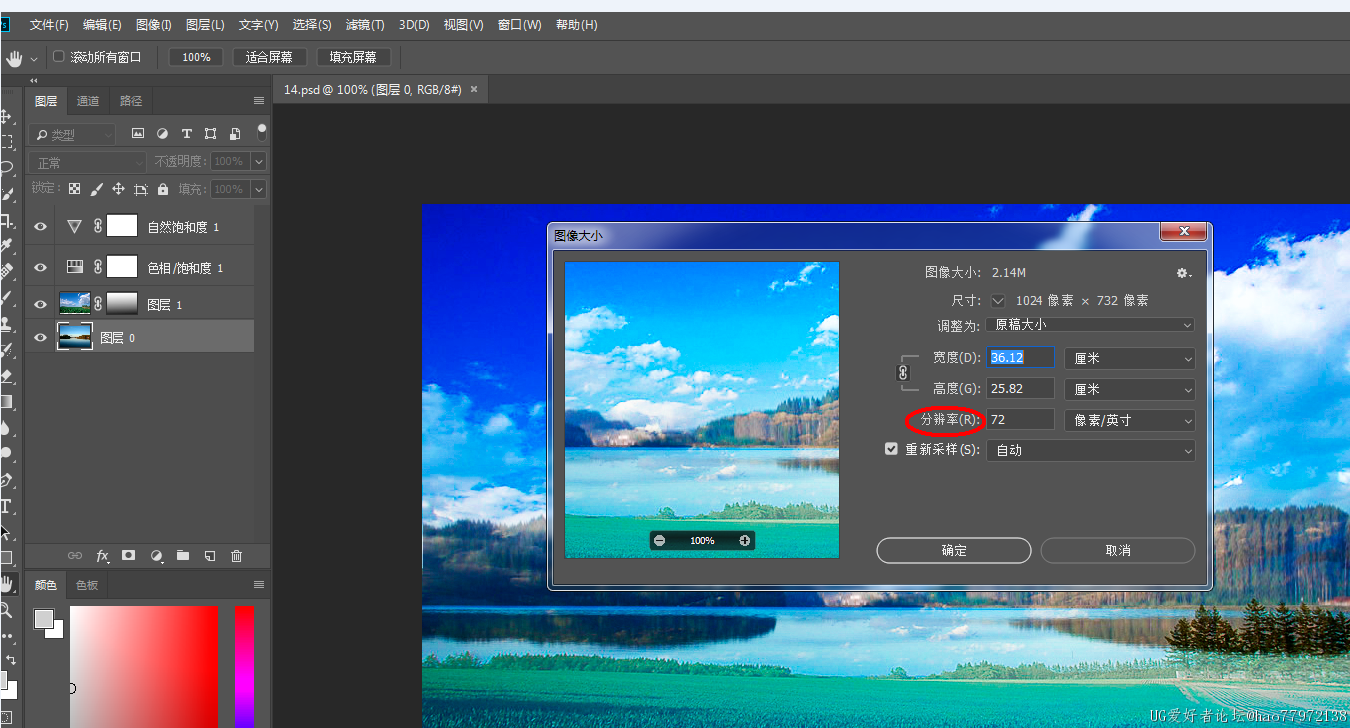Enable 滚动所有窗口 checkbox
Image resolution: width=1350 pixels, height=728 pixels.
[x=58, y=57]
